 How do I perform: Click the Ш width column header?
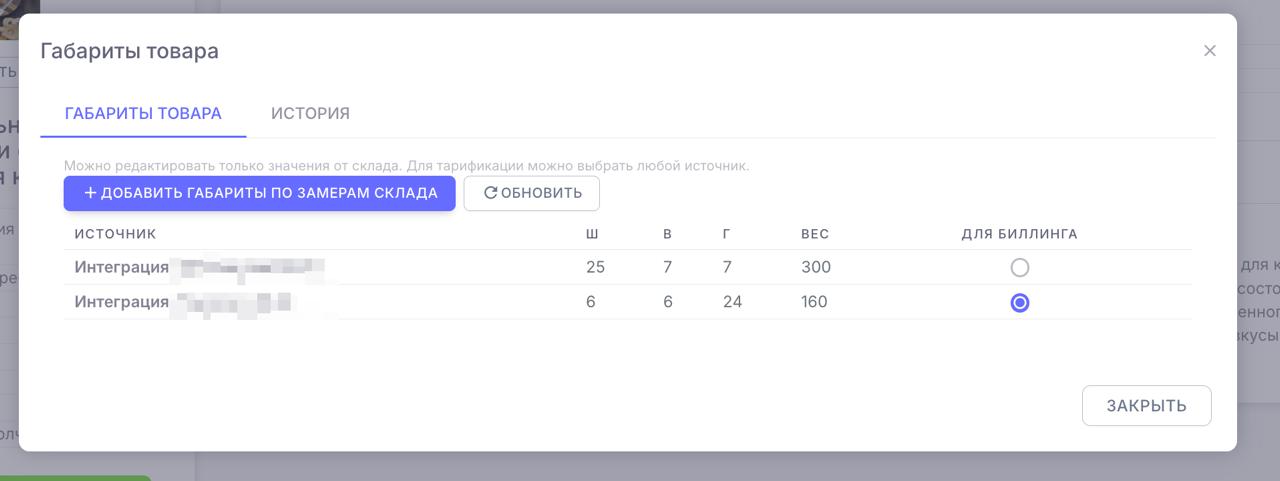592,235
